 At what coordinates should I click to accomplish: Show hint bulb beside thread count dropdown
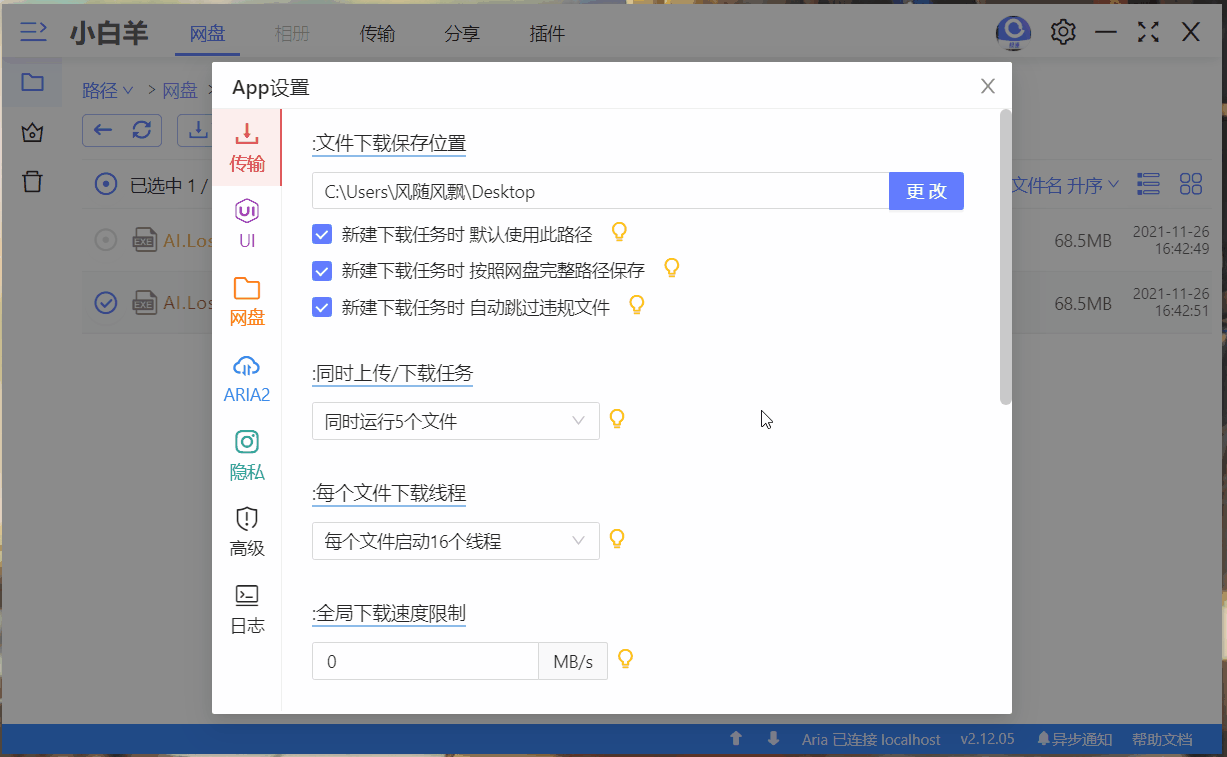coord(617,539)
